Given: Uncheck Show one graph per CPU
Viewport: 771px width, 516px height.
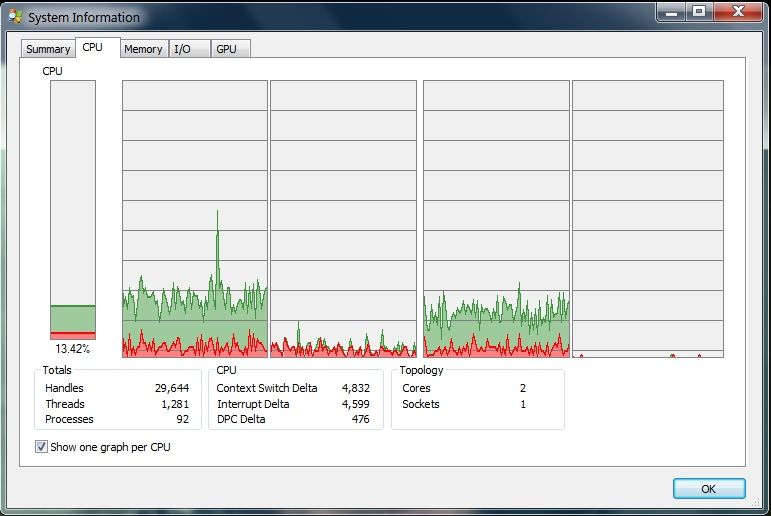Looking at the screenshot, I should (41, 447).
